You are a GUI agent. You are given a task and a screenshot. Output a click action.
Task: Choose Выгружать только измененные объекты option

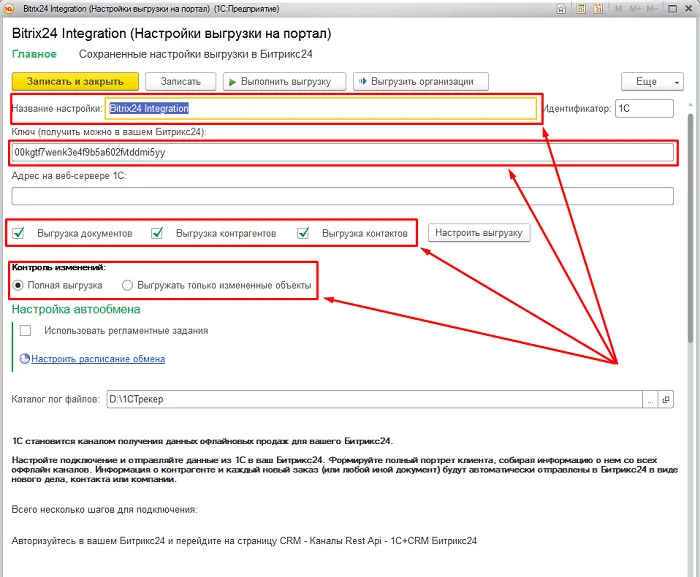point(127,285)
